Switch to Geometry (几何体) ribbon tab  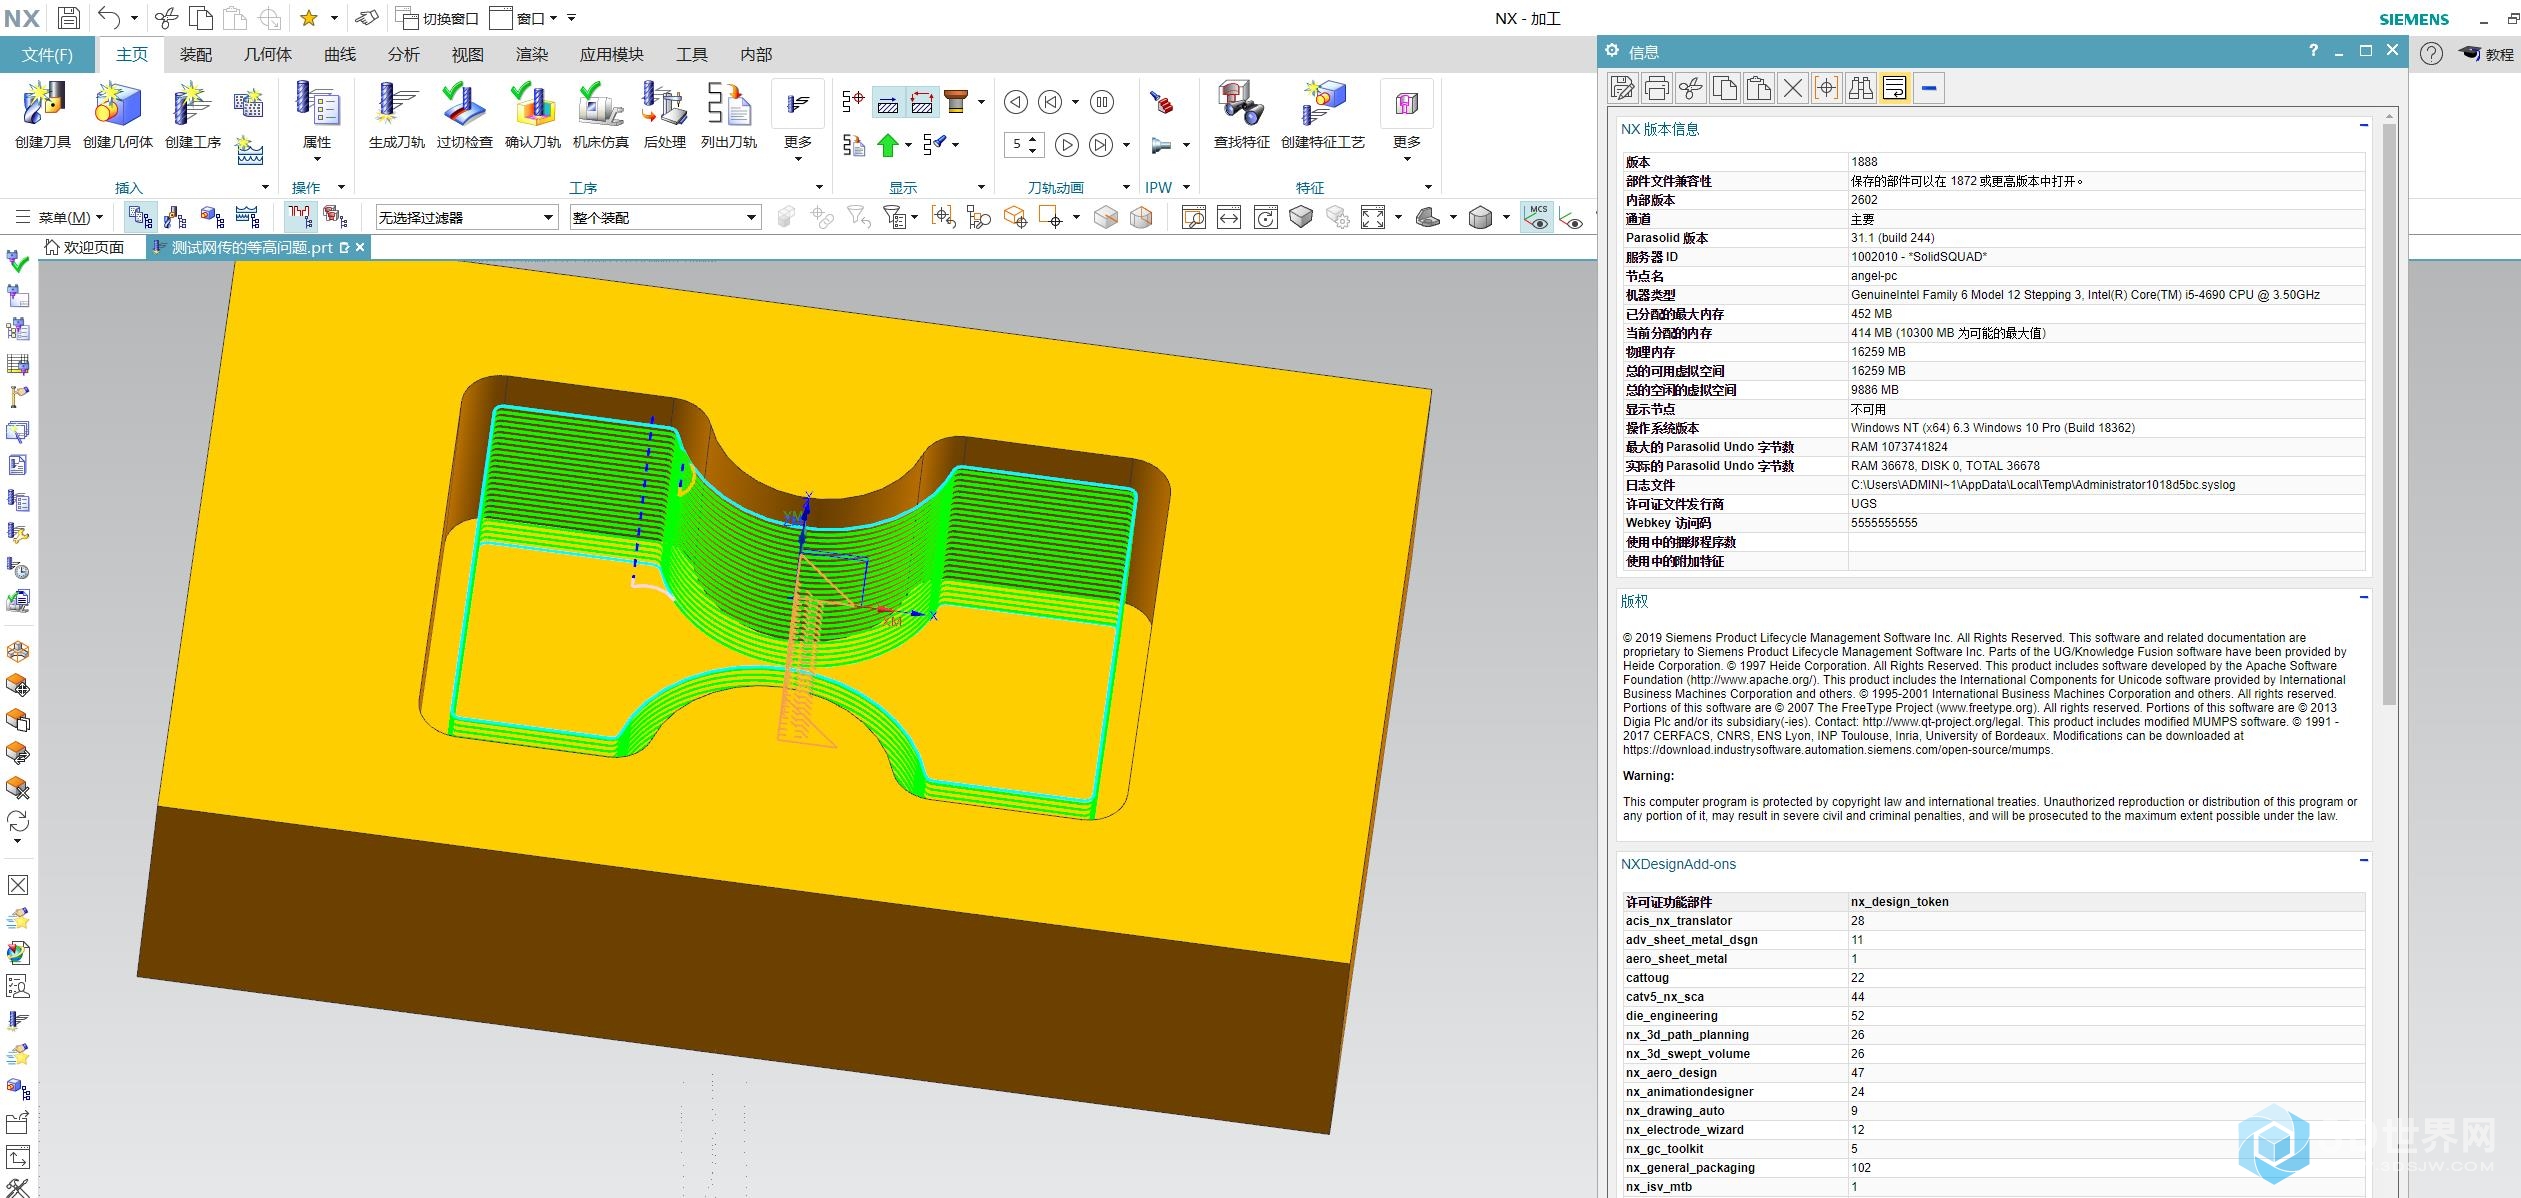click(267, 55)
